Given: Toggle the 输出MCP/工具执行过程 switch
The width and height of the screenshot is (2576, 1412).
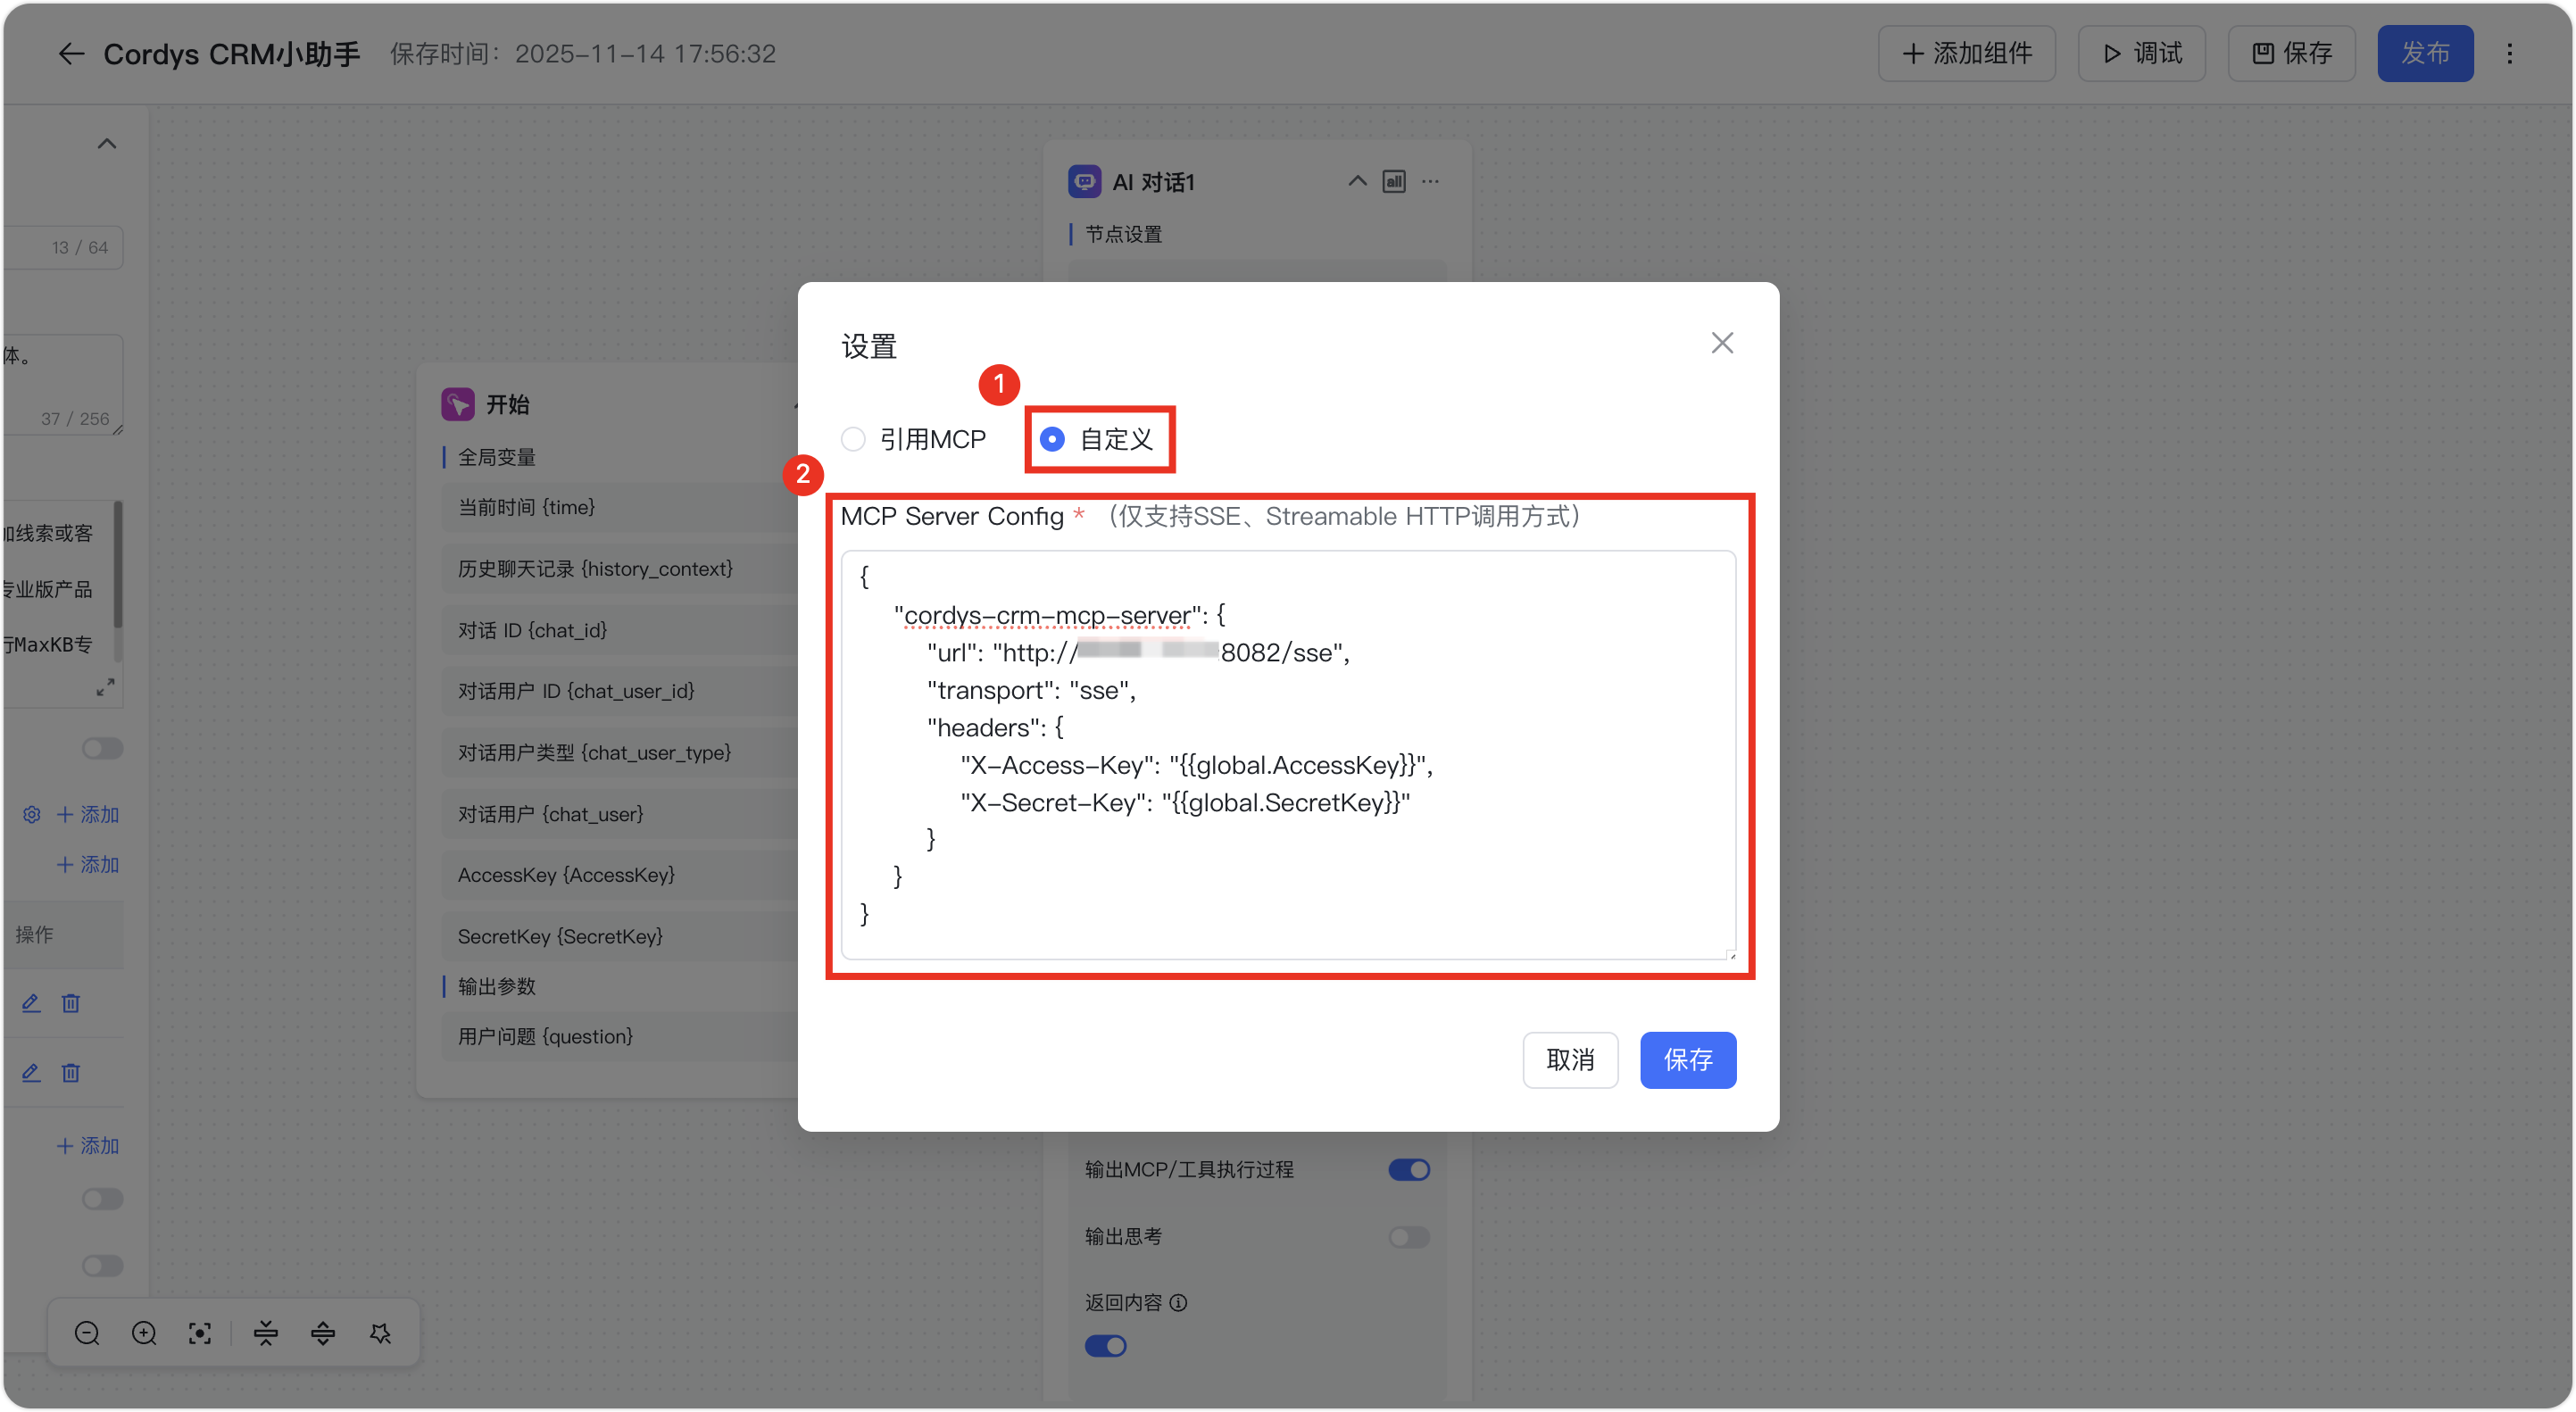Looking at the screenshot, I should point(1409,1169).
